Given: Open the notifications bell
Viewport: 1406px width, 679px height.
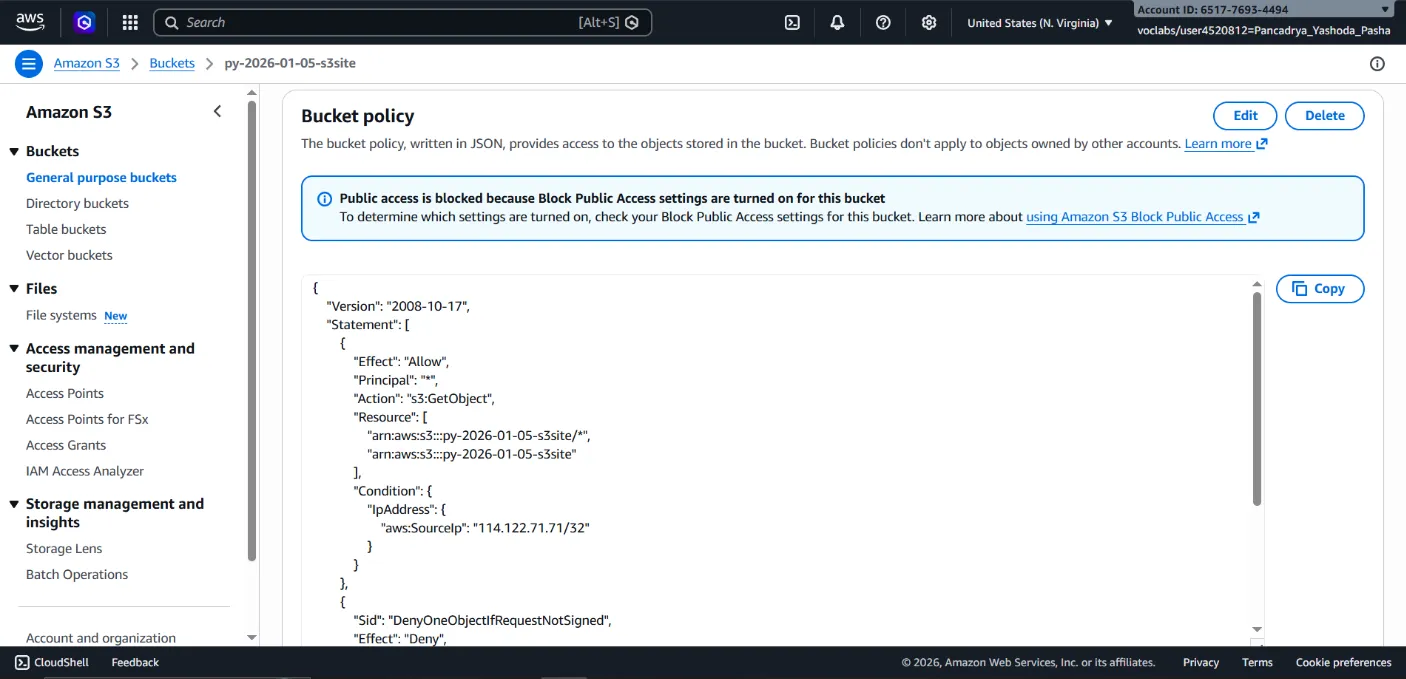Looking at the screenshot, I should [x=837, y=22].
